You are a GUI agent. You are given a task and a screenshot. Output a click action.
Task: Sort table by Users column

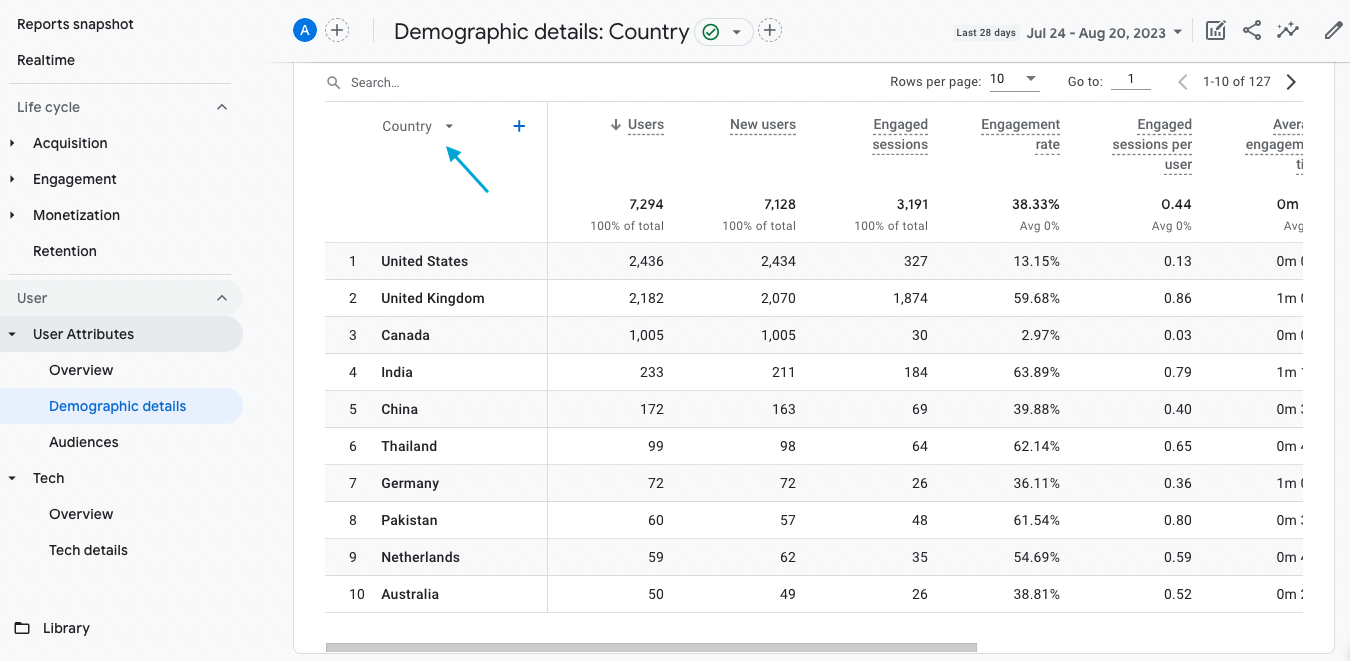(x=645, y=125)
